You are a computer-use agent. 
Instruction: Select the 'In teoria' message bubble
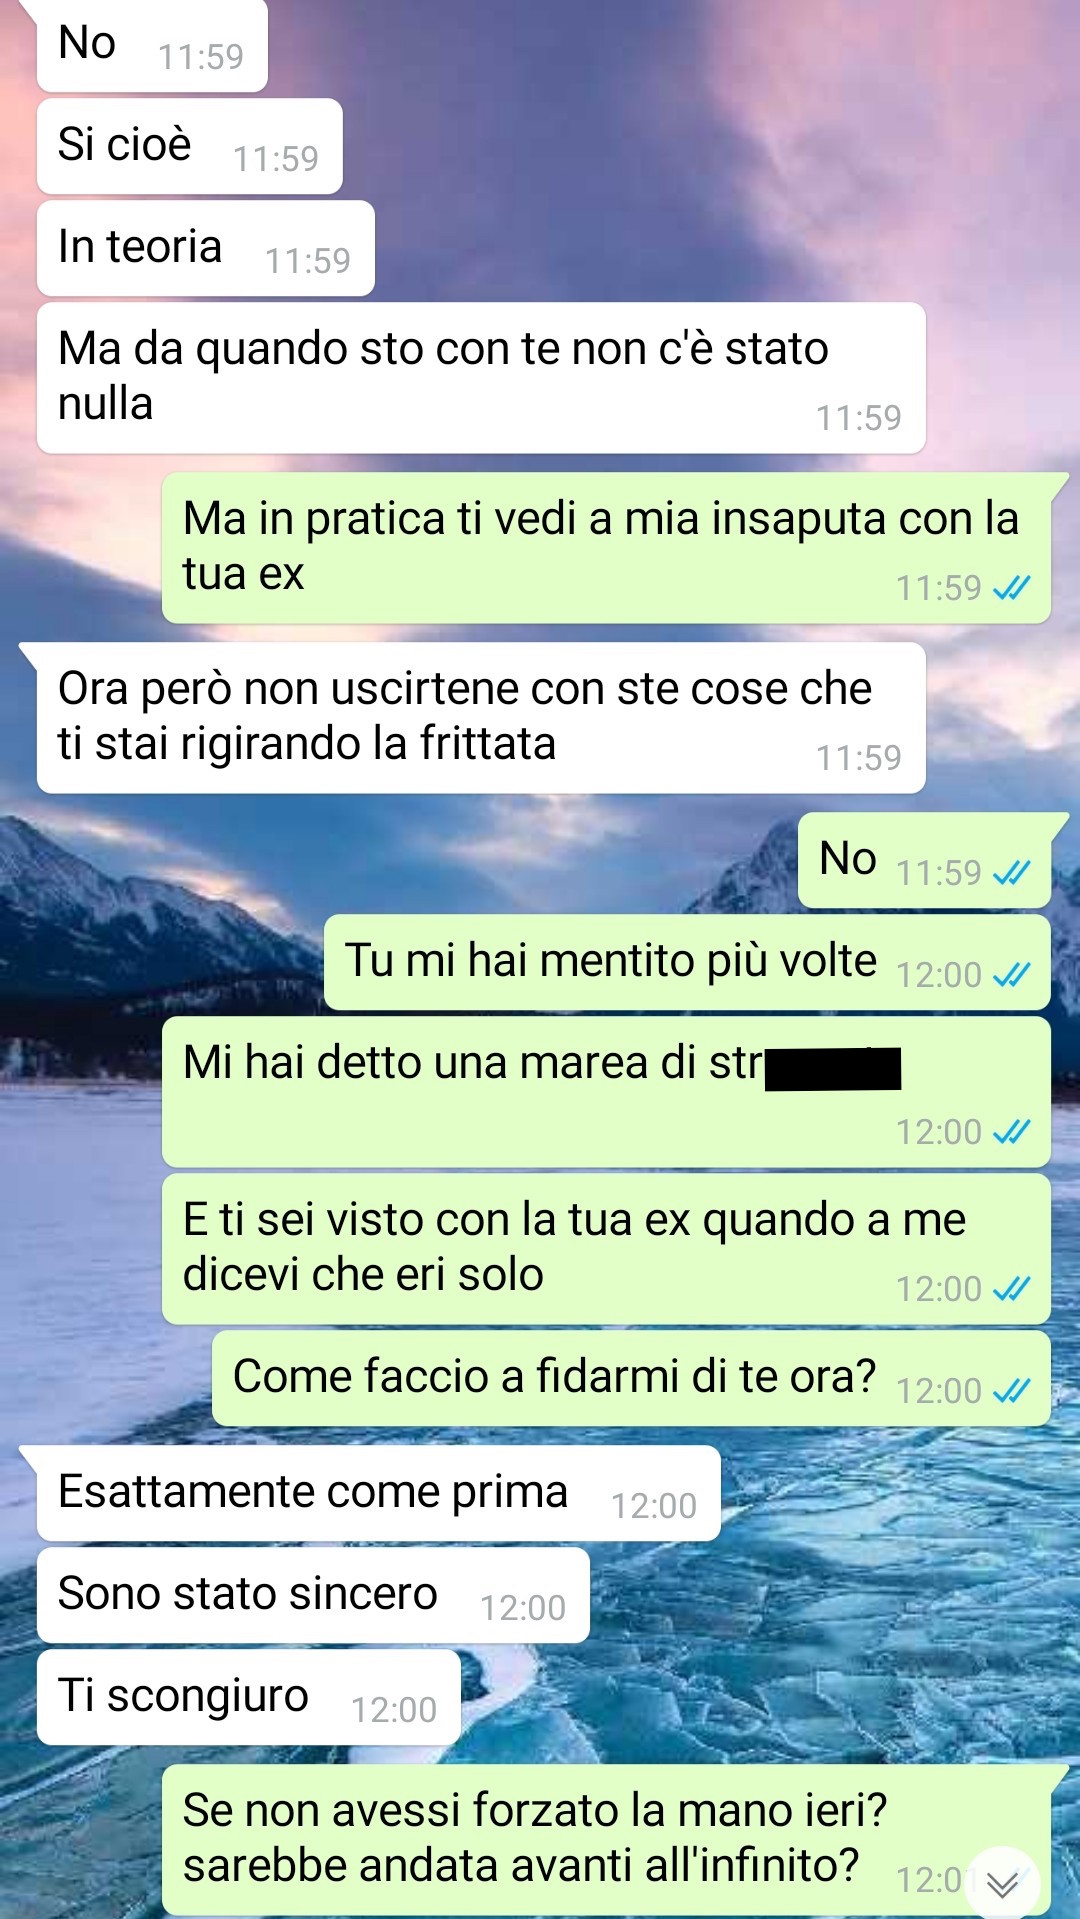206,248
